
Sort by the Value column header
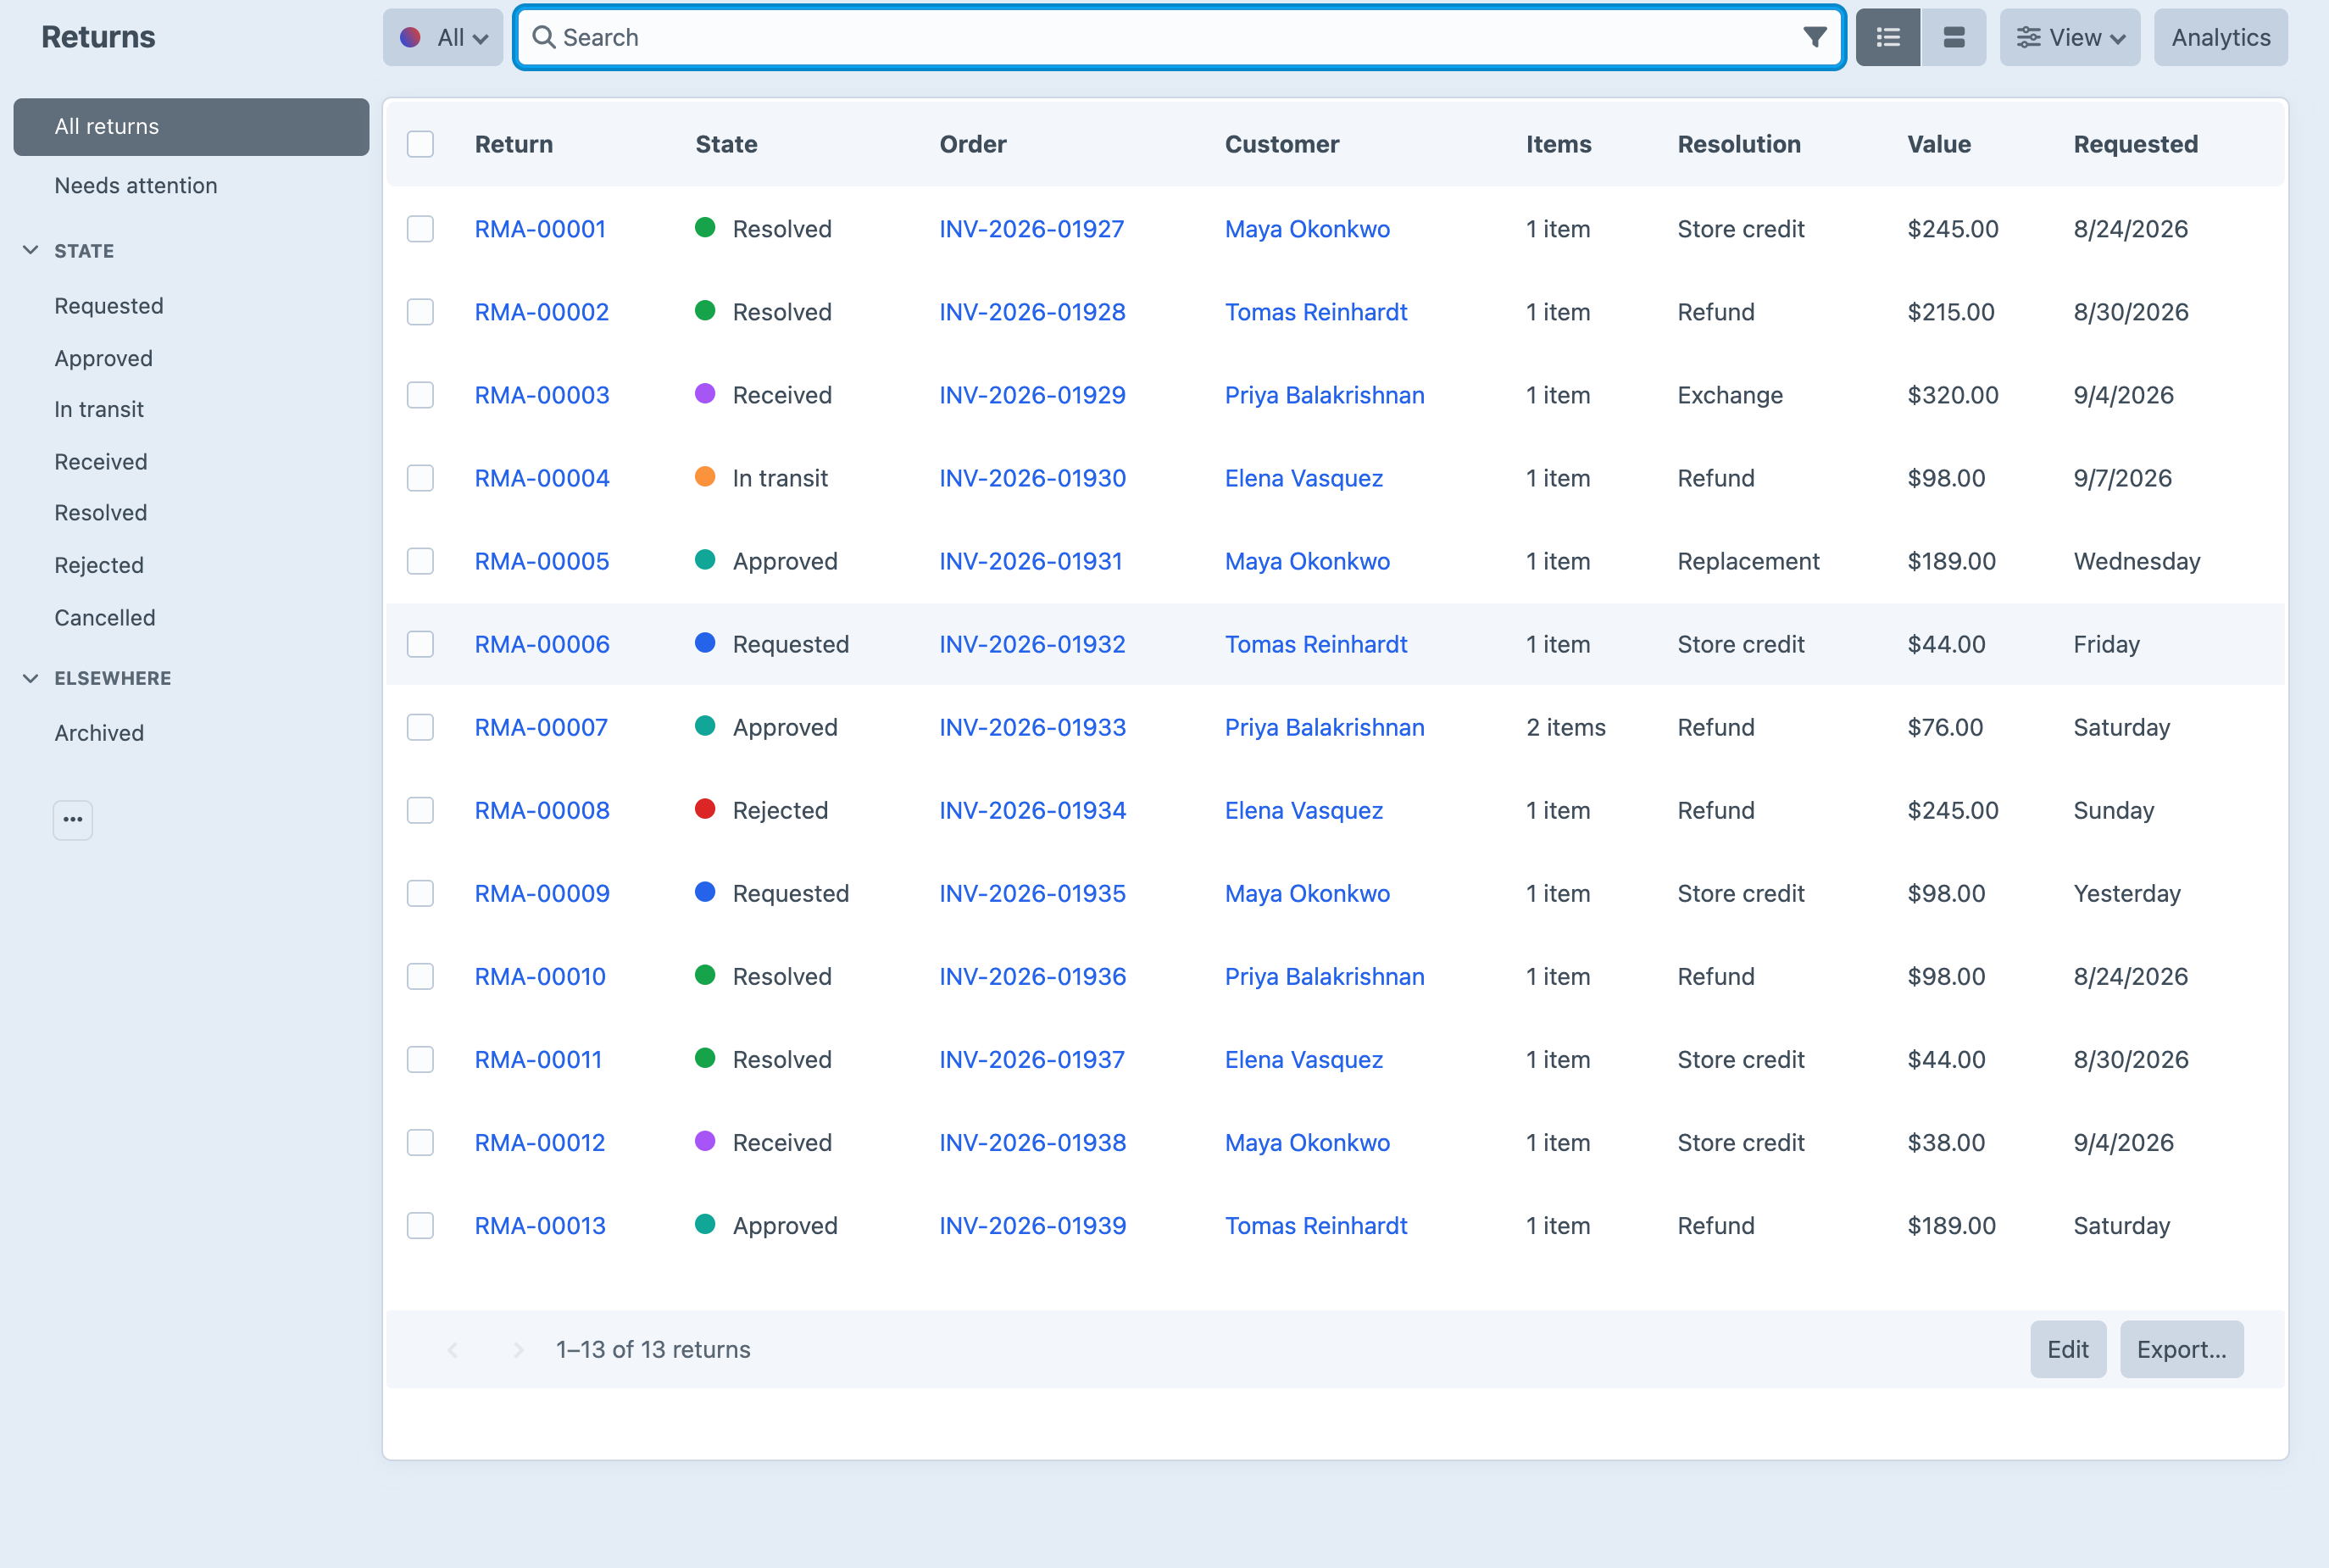[1939, 144]
